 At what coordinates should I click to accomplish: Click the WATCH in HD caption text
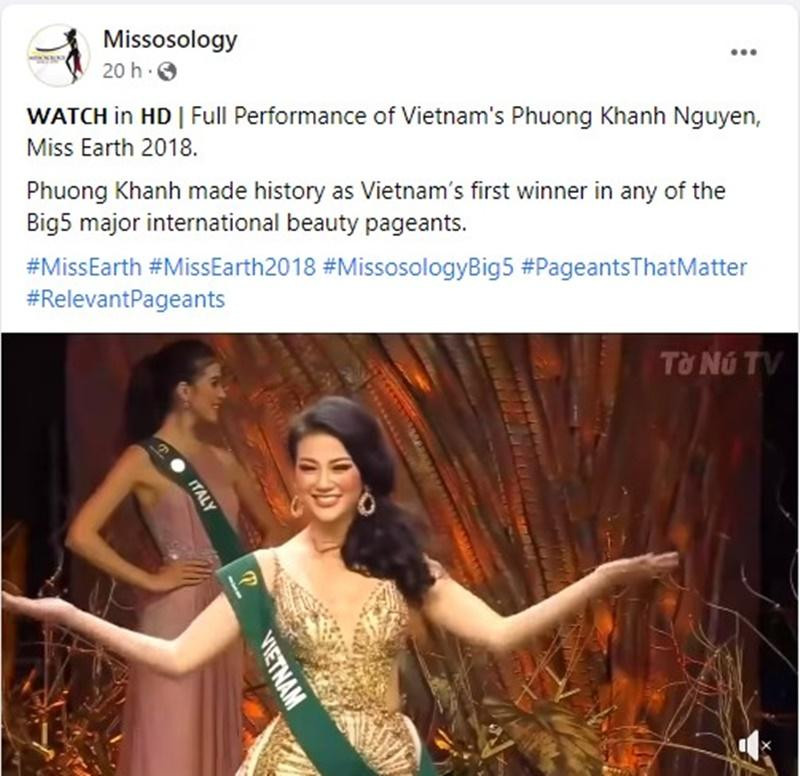point(99,116)
